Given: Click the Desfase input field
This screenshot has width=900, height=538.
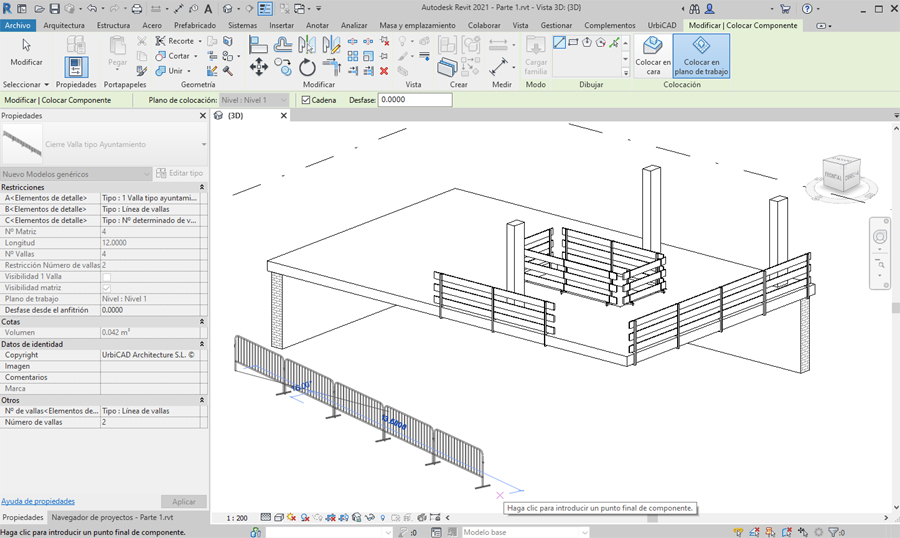Looking at the screenshot, I should coord(415,100).
